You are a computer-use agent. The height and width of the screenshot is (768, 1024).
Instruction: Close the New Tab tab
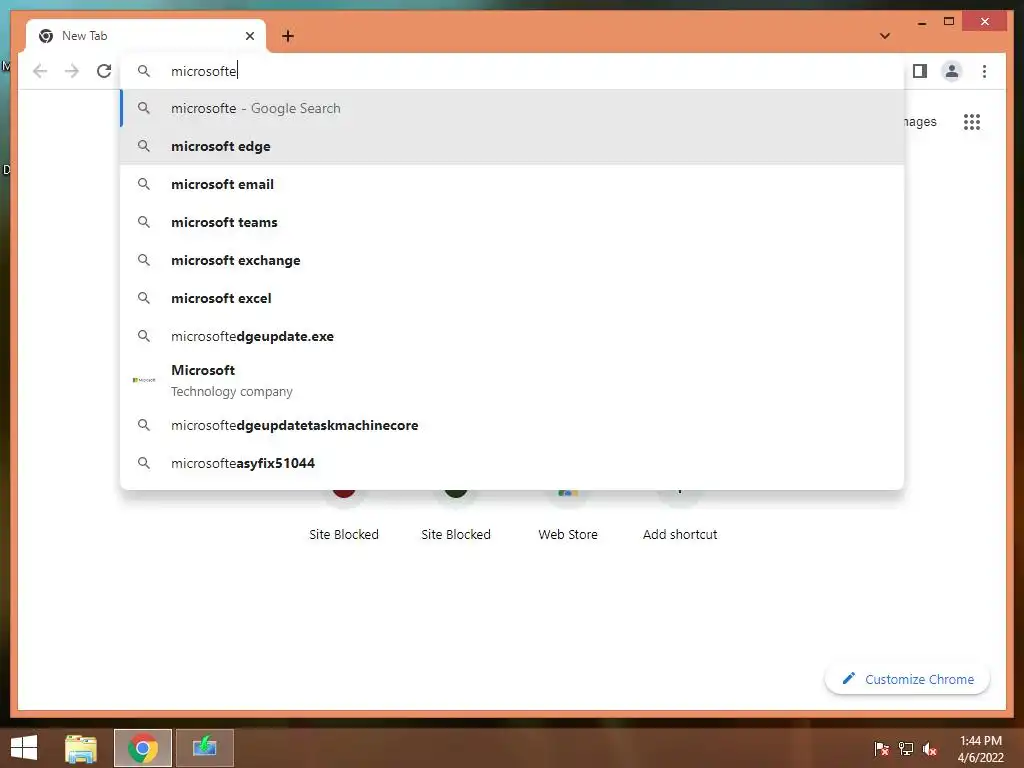click(x=249, y=36)
